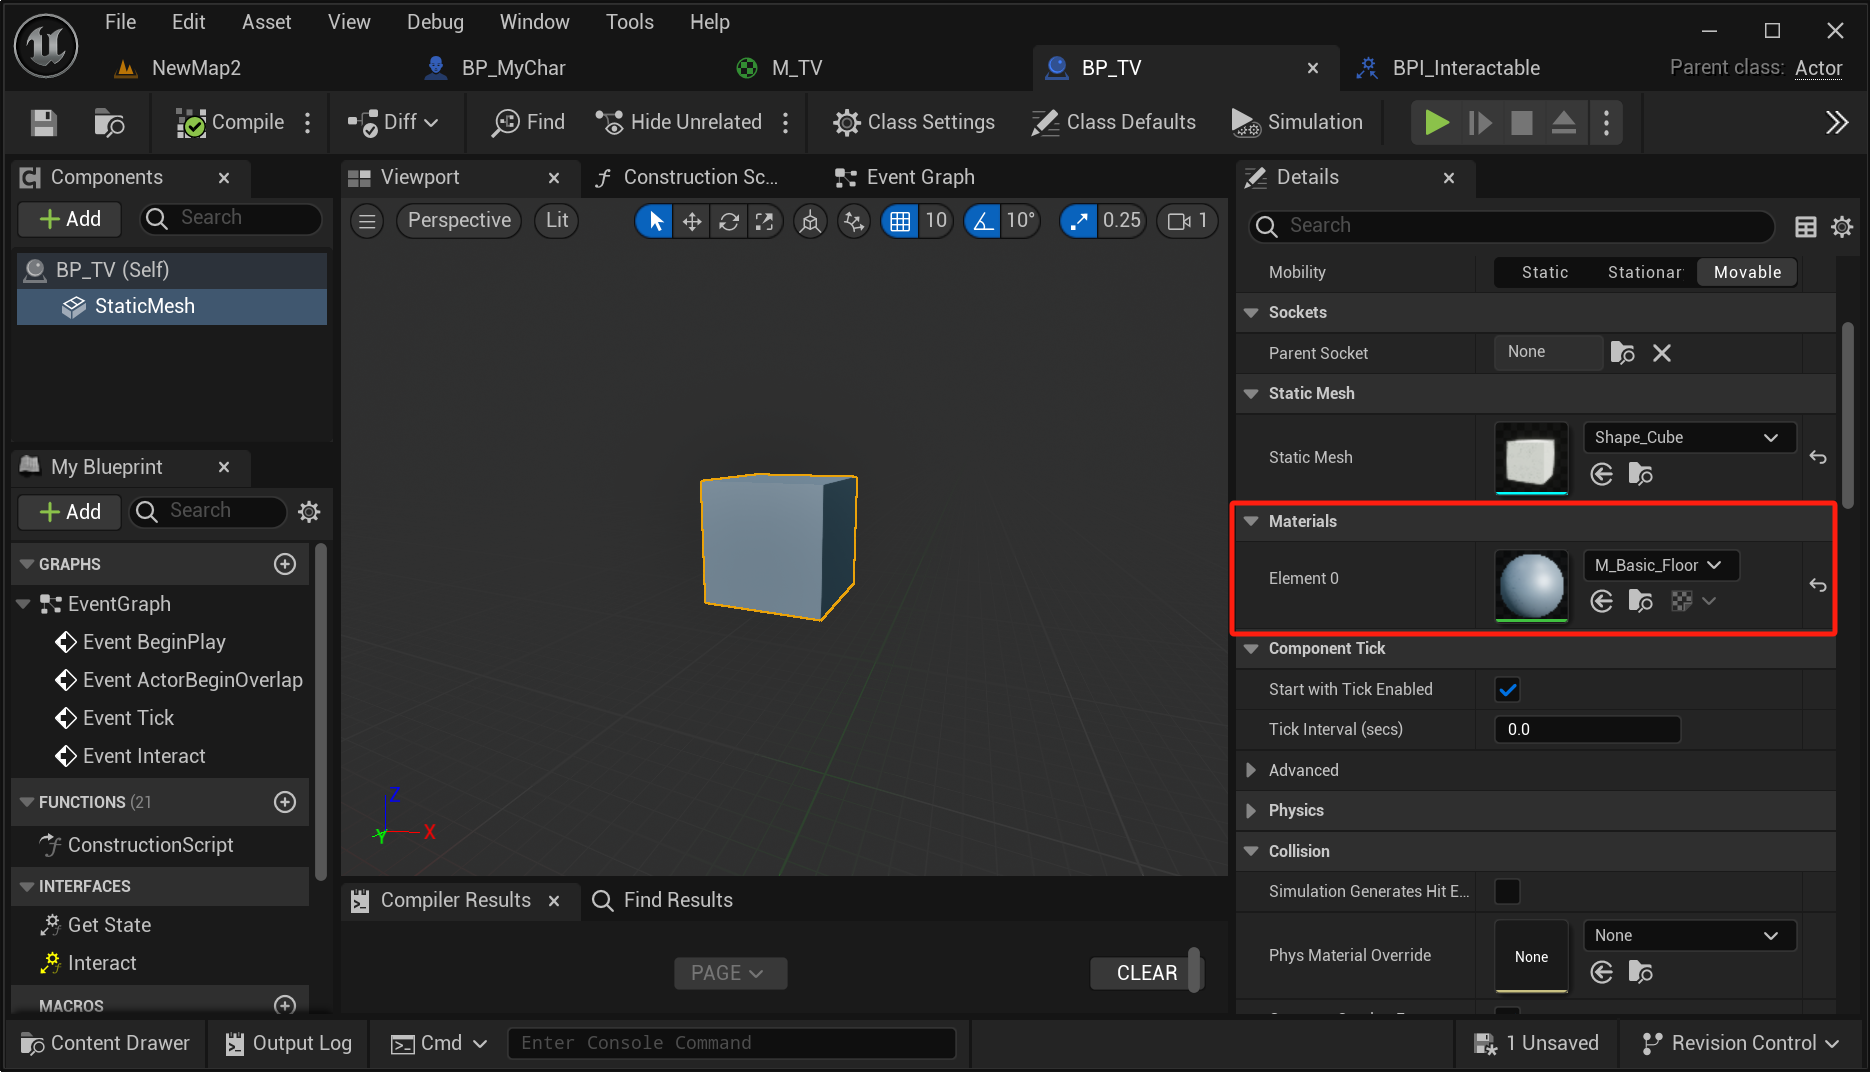Select the scale tool
This screenshot has height=1072, width=1870.
765,221
